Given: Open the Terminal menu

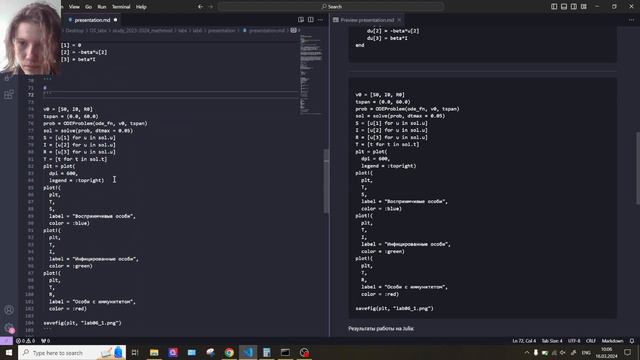Looking at the screenshot, I should (x=121, y=7).
